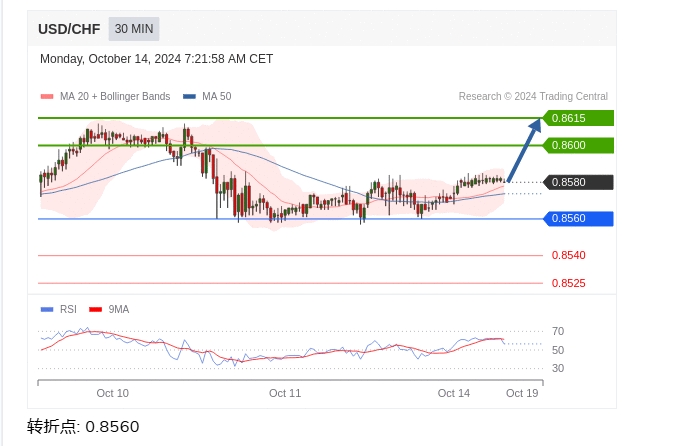The image size is (698, 446).
Task: Click the RSI 50 axis label
Action: [558, 350]
